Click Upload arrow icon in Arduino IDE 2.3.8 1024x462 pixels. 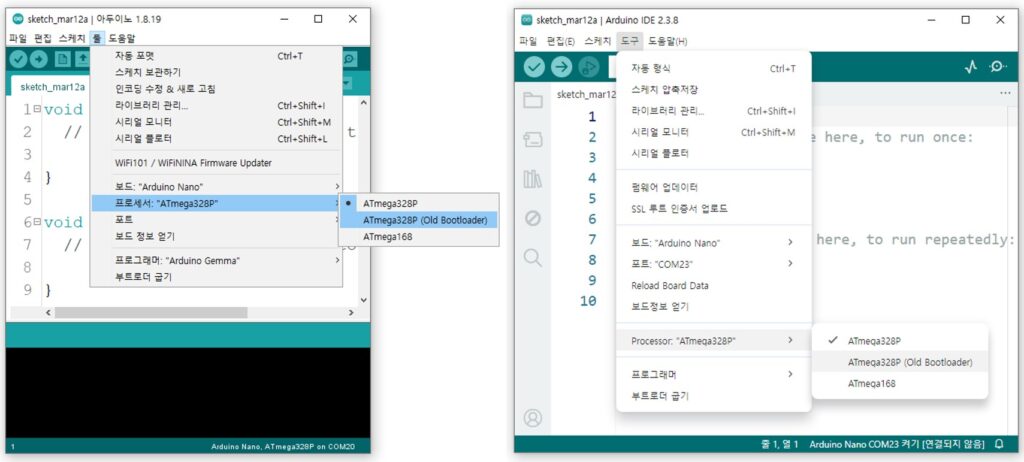click(x=562, y=67)
